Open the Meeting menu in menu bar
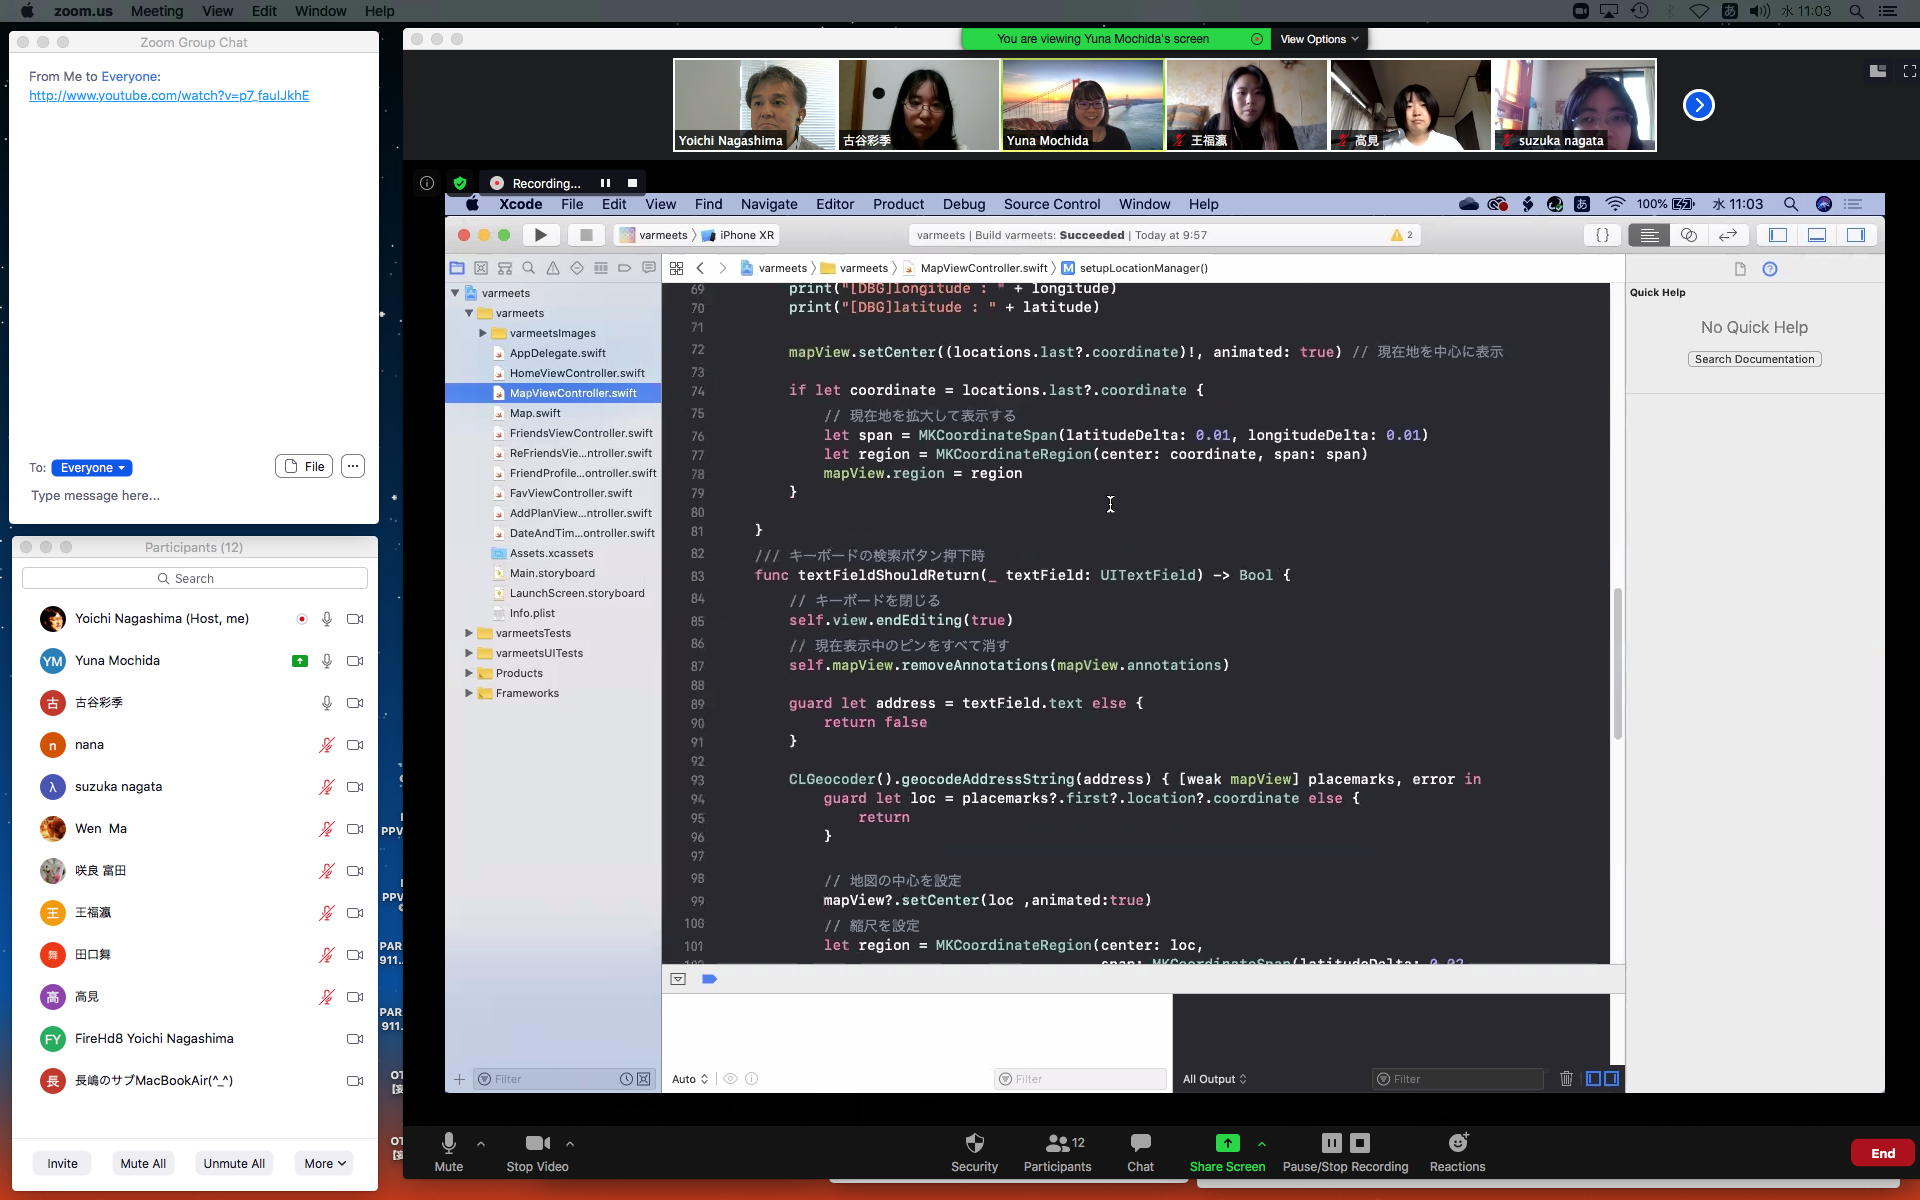This screenshot has height=1200, width=1920. [157, 11]
